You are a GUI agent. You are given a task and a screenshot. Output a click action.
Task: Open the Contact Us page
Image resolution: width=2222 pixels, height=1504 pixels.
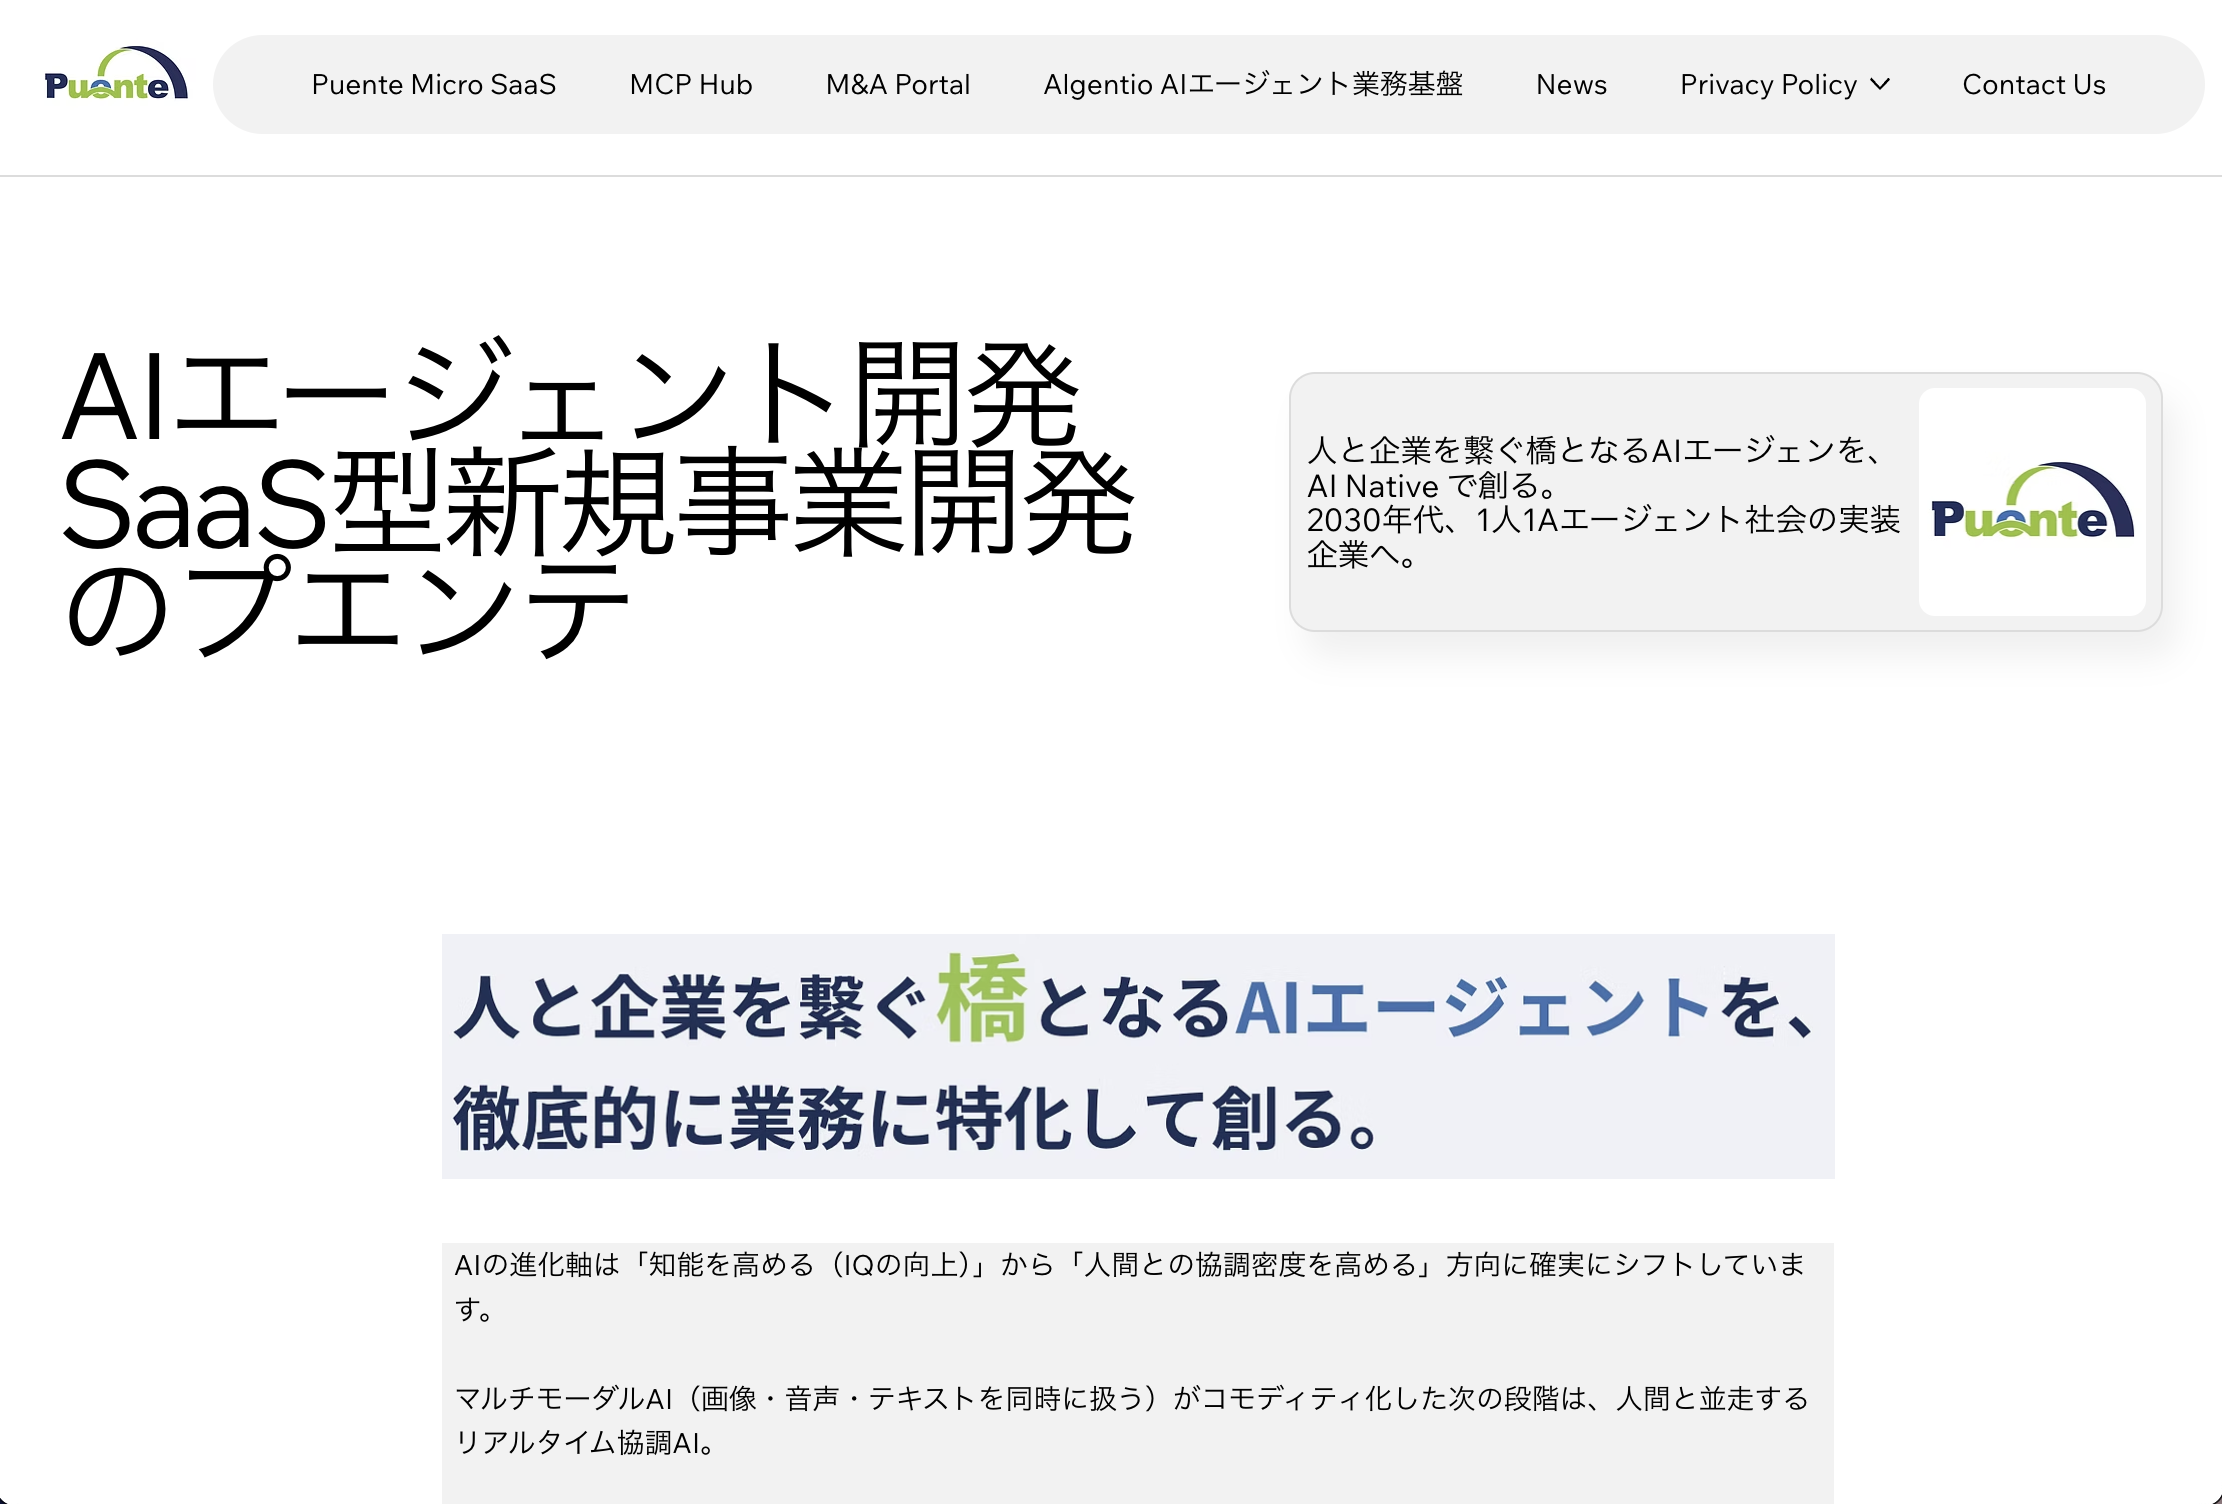pyautogui.click(x=2034, y=85)
